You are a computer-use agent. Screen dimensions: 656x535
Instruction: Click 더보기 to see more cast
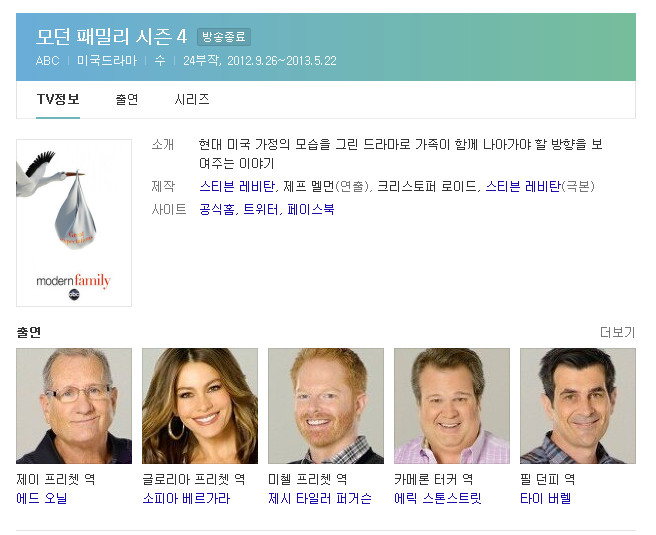click(x=618, y=333)
